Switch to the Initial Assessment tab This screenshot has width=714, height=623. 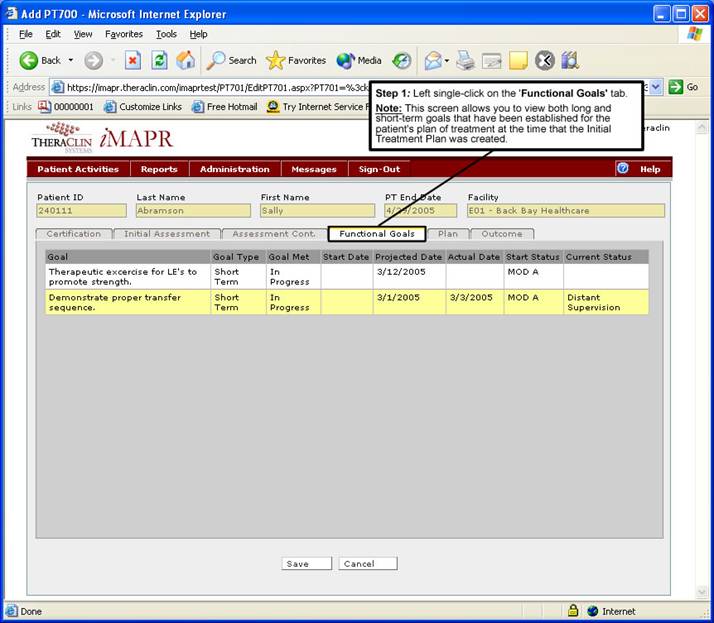coord(166,234)
